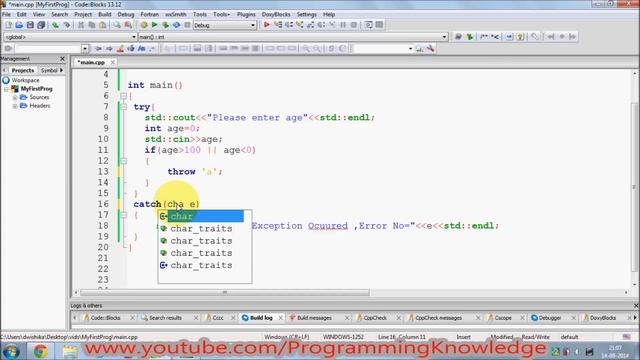Open the Build menu

[104, 14]
